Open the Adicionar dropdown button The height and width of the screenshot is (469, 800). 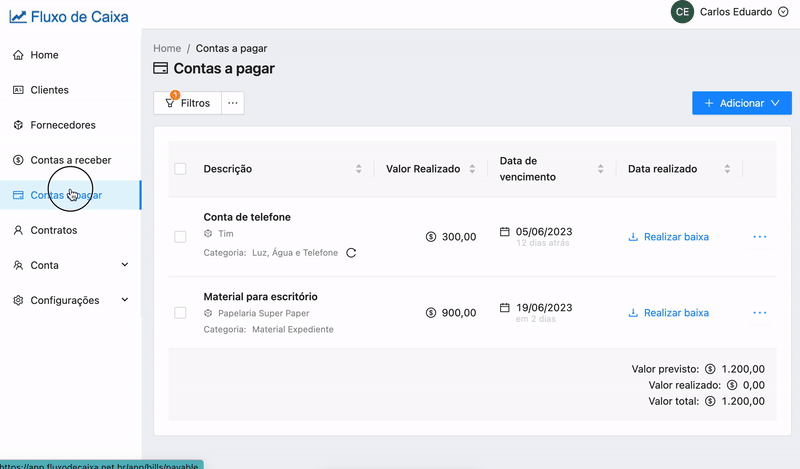coord(742,103)
